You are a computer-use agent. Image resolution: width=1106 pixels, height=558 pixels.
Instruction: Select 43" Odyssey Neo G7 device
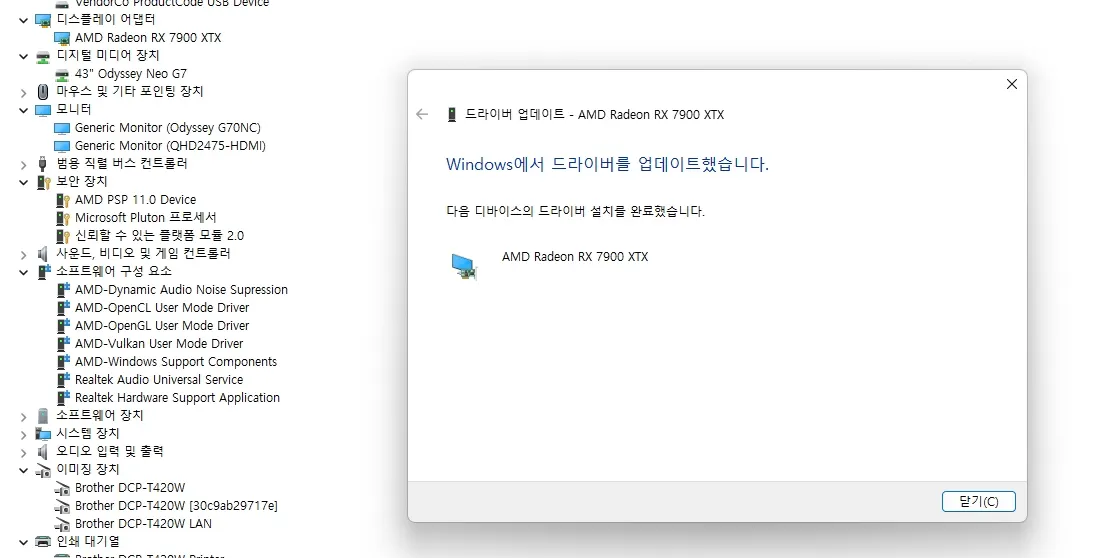(x=131, y=74)
